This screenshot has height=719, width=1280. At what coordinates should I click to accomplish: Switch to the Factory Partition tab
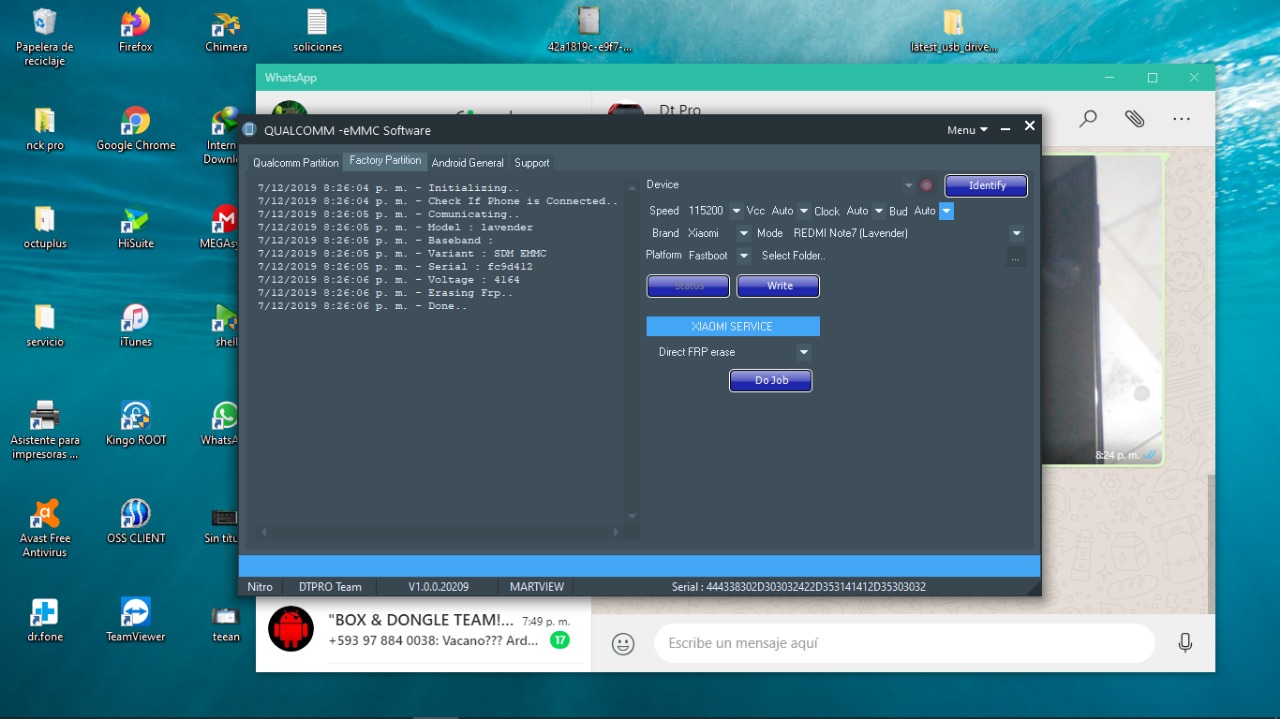pos(385,161)
